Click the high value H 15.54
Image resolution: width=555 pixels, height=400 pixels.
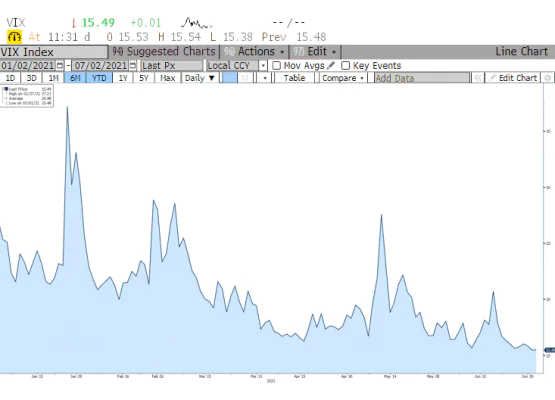[x=179, y=37]
